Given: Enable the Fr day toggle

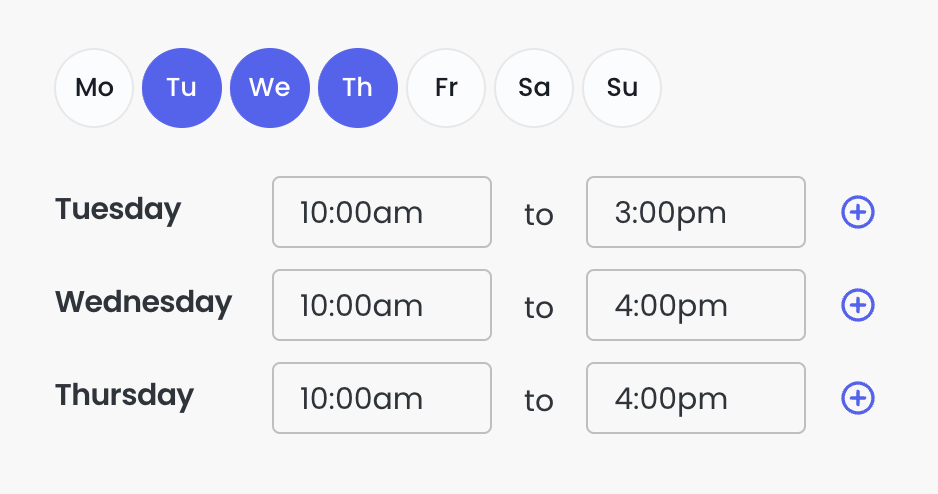Looking at the screenshot, I should point(446,88).
